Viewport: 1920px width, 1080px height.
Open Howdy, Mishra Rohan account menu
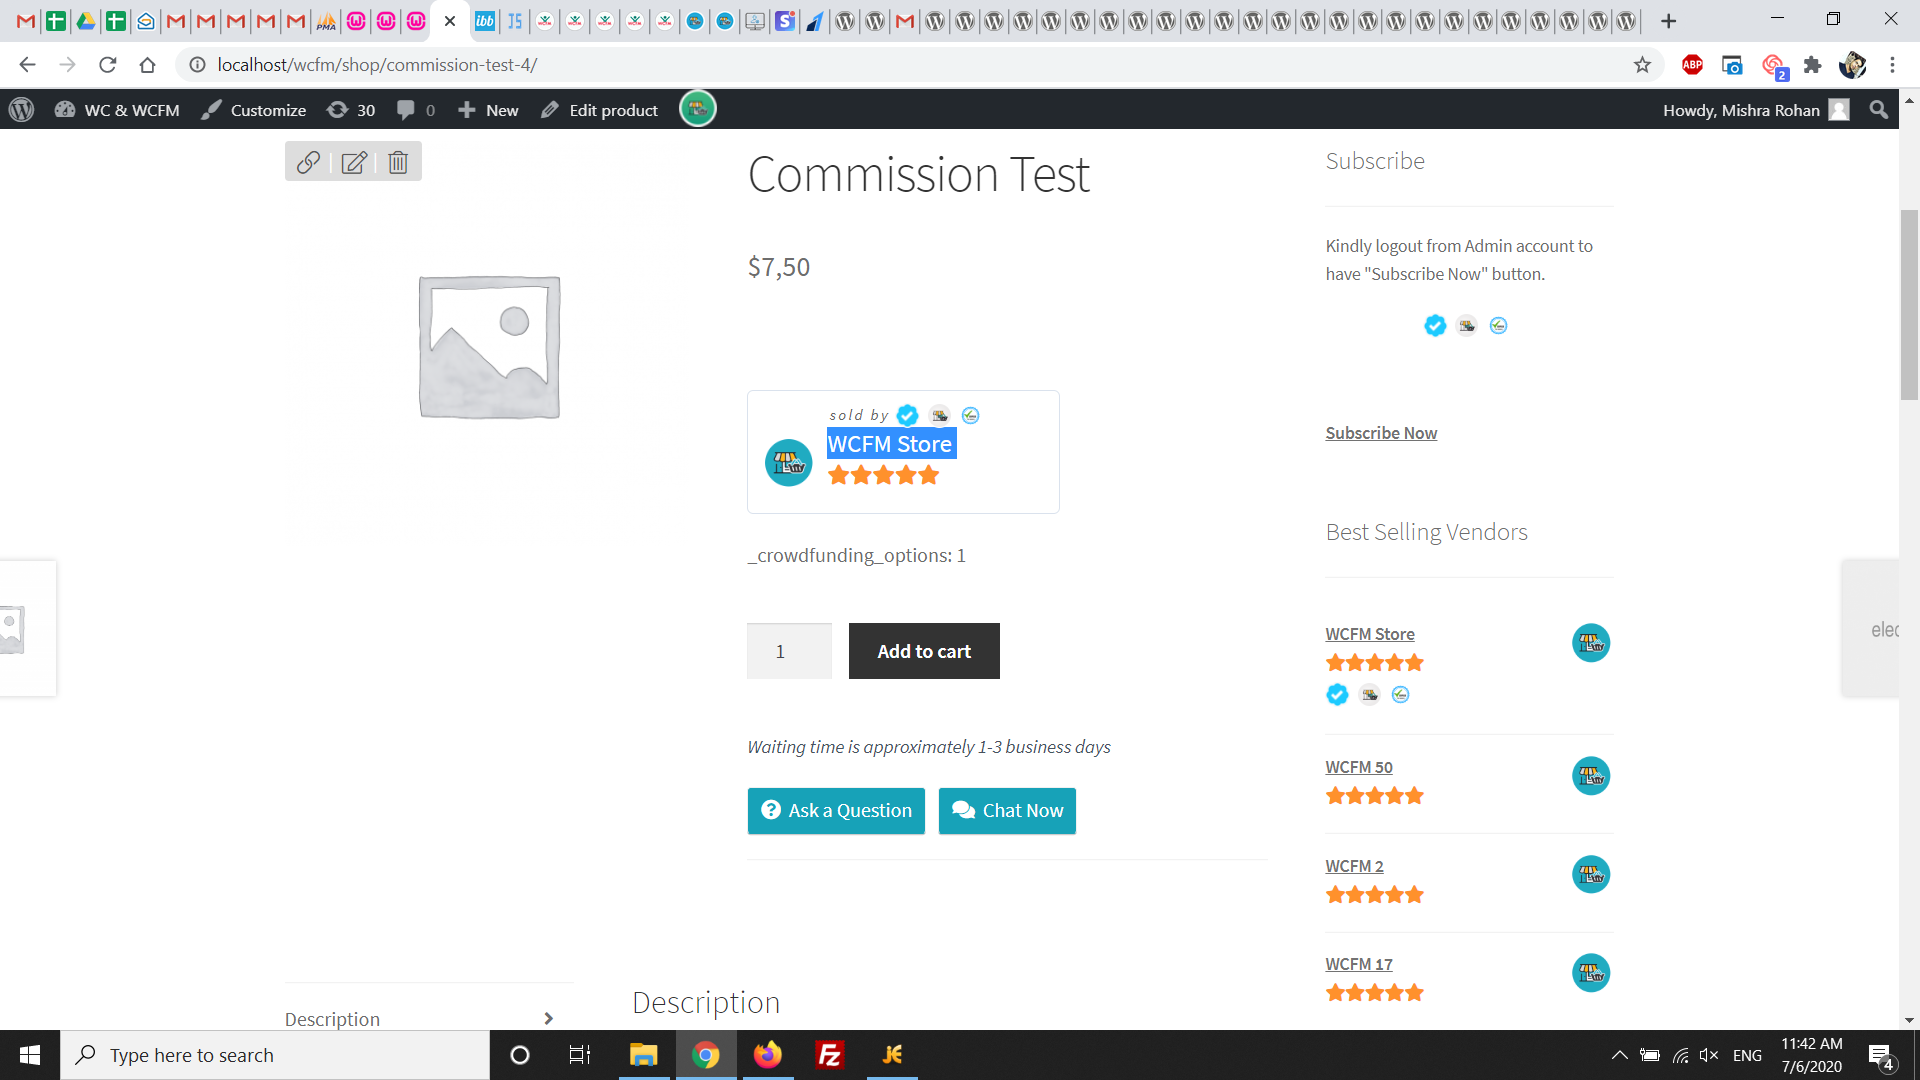coord(1756,110)
